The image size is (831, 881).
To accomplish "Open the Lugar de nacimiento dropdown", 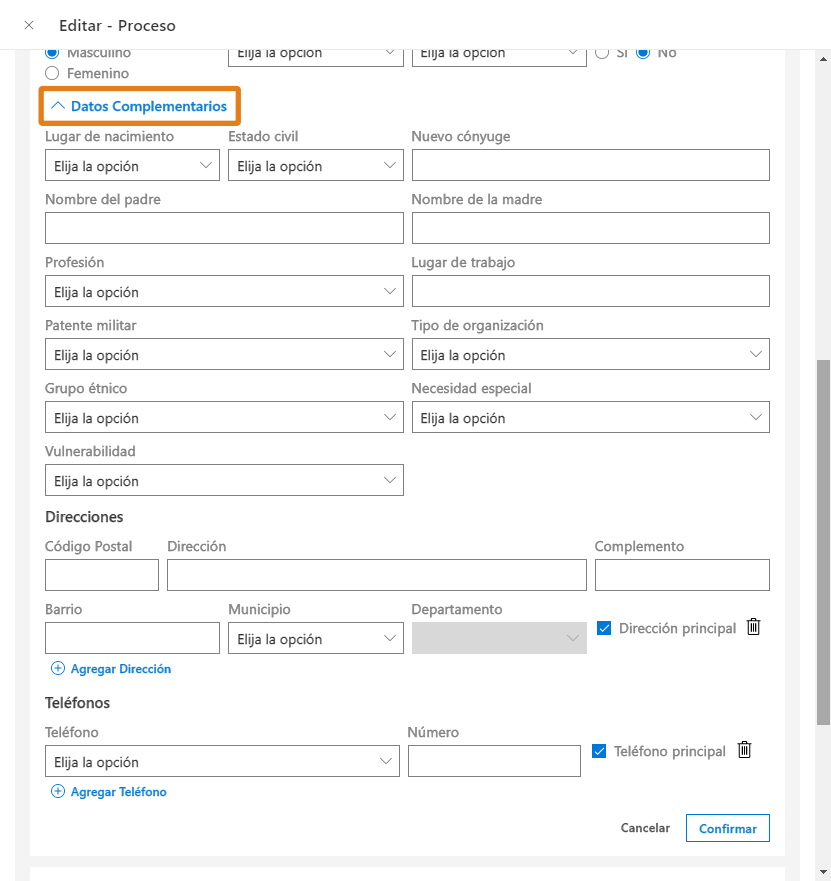I will click(x=132, y=165).
